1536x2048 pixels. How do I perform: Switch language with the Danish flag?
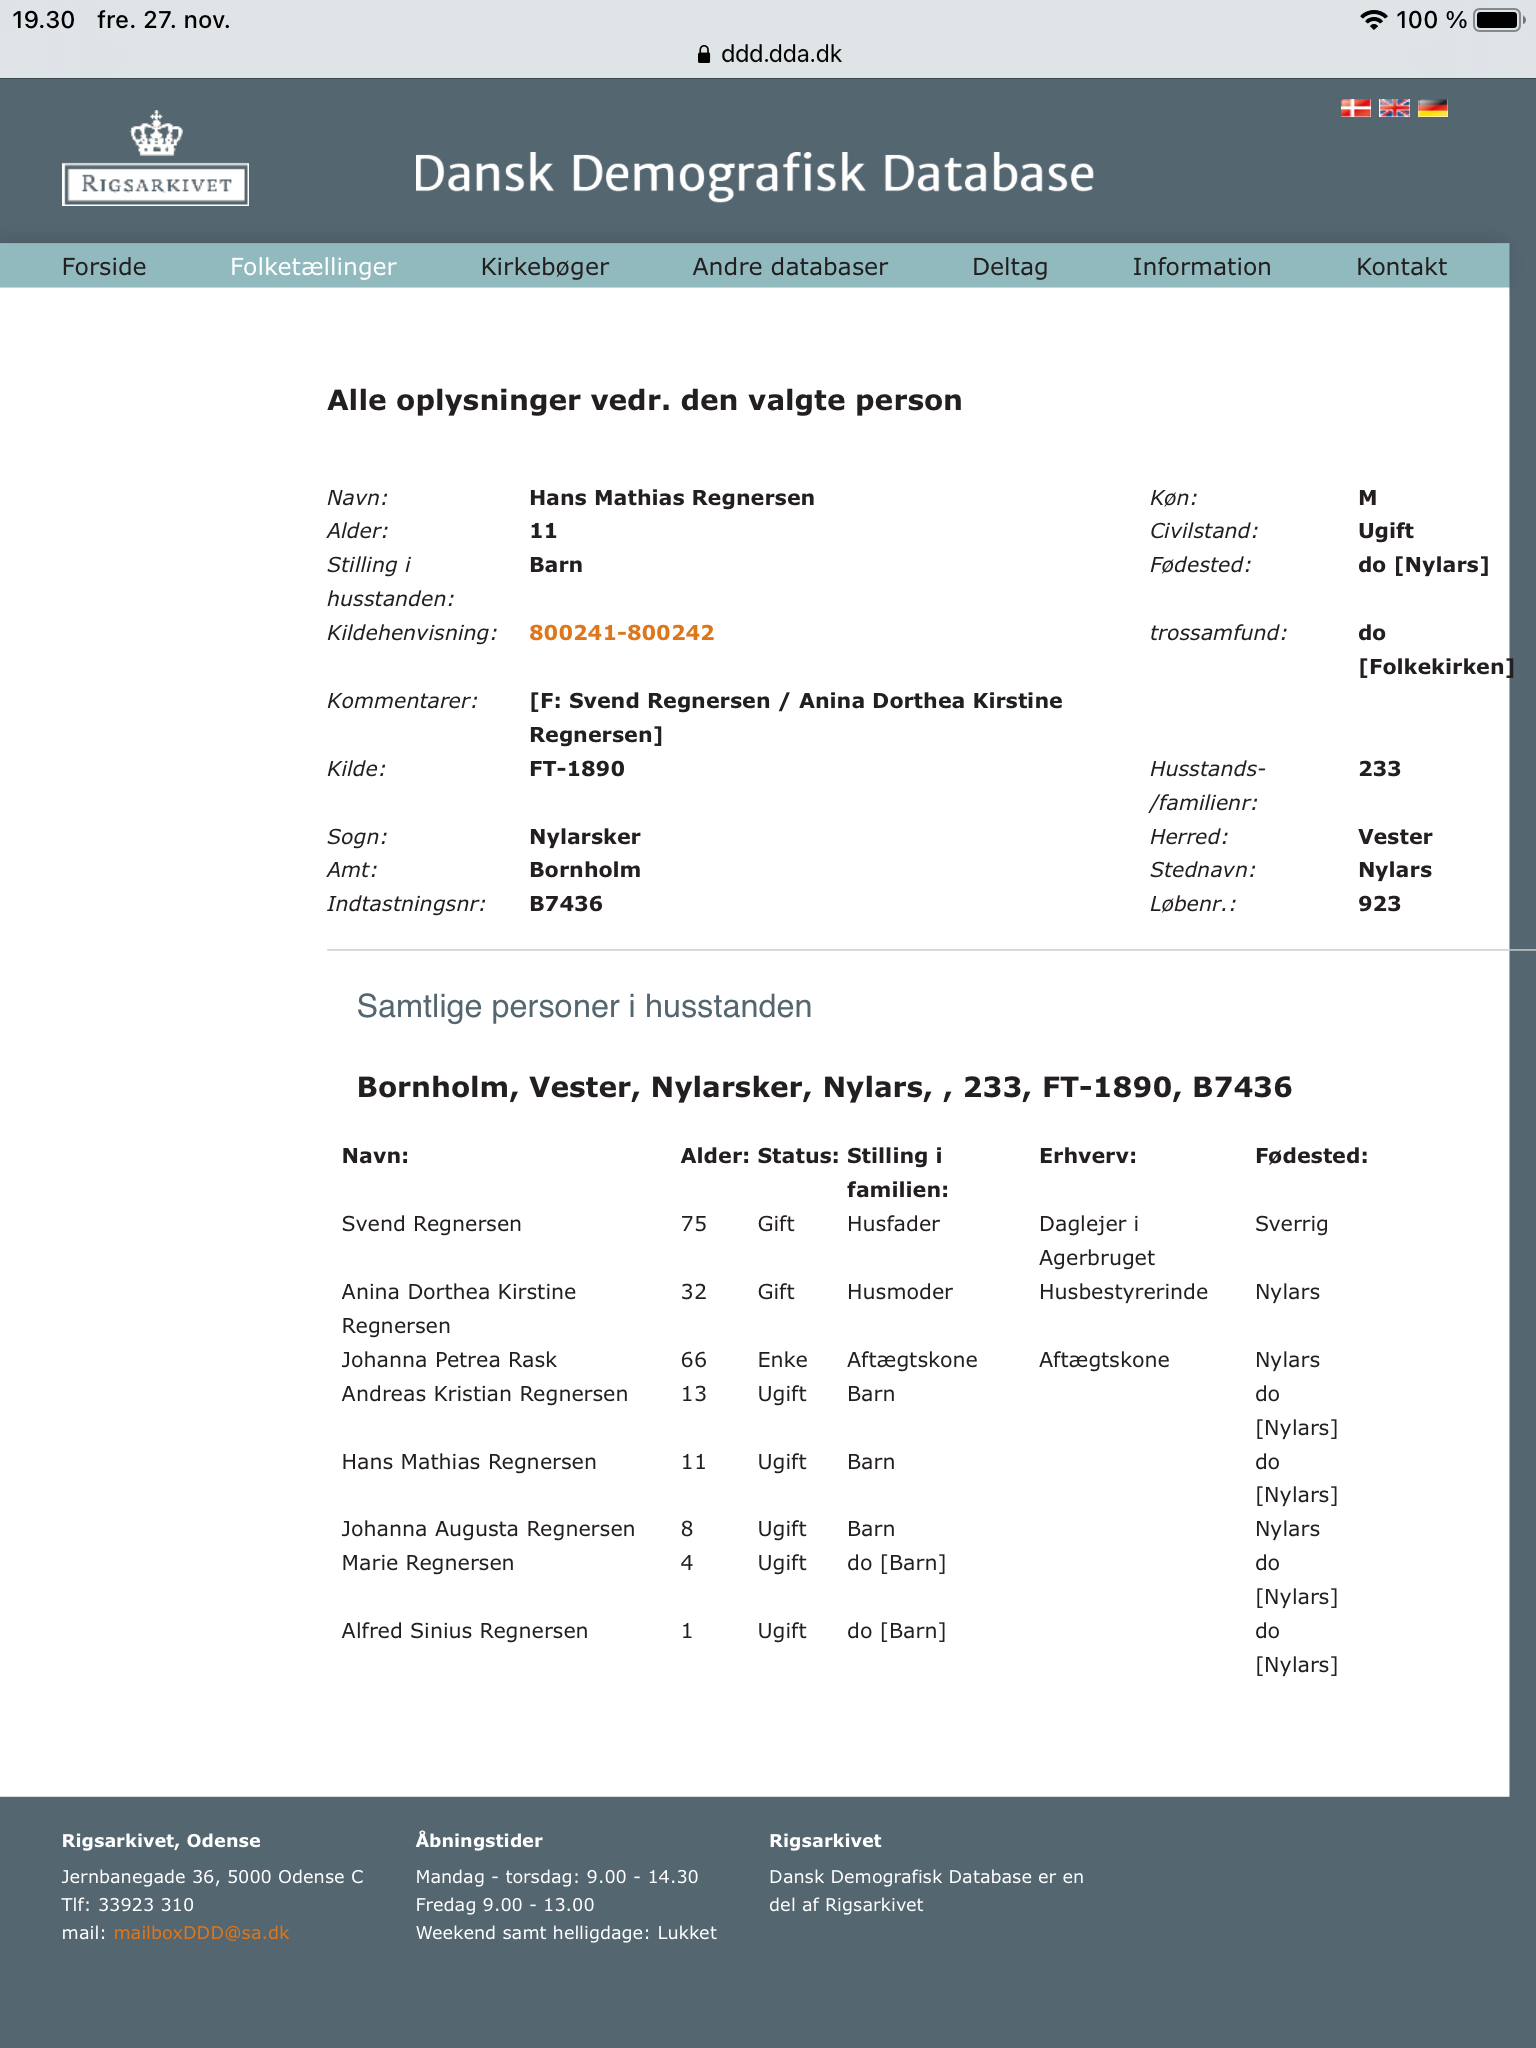tap(1355, 108)
